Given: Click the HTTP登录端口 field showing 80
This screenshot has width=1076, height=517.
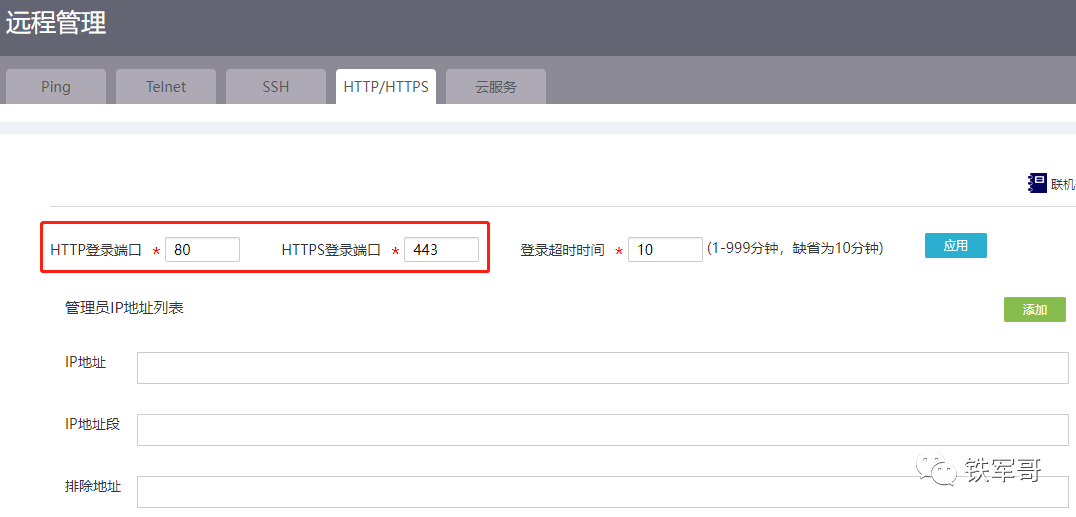Looking at the screenshot, I should click(x=202, y=250).
